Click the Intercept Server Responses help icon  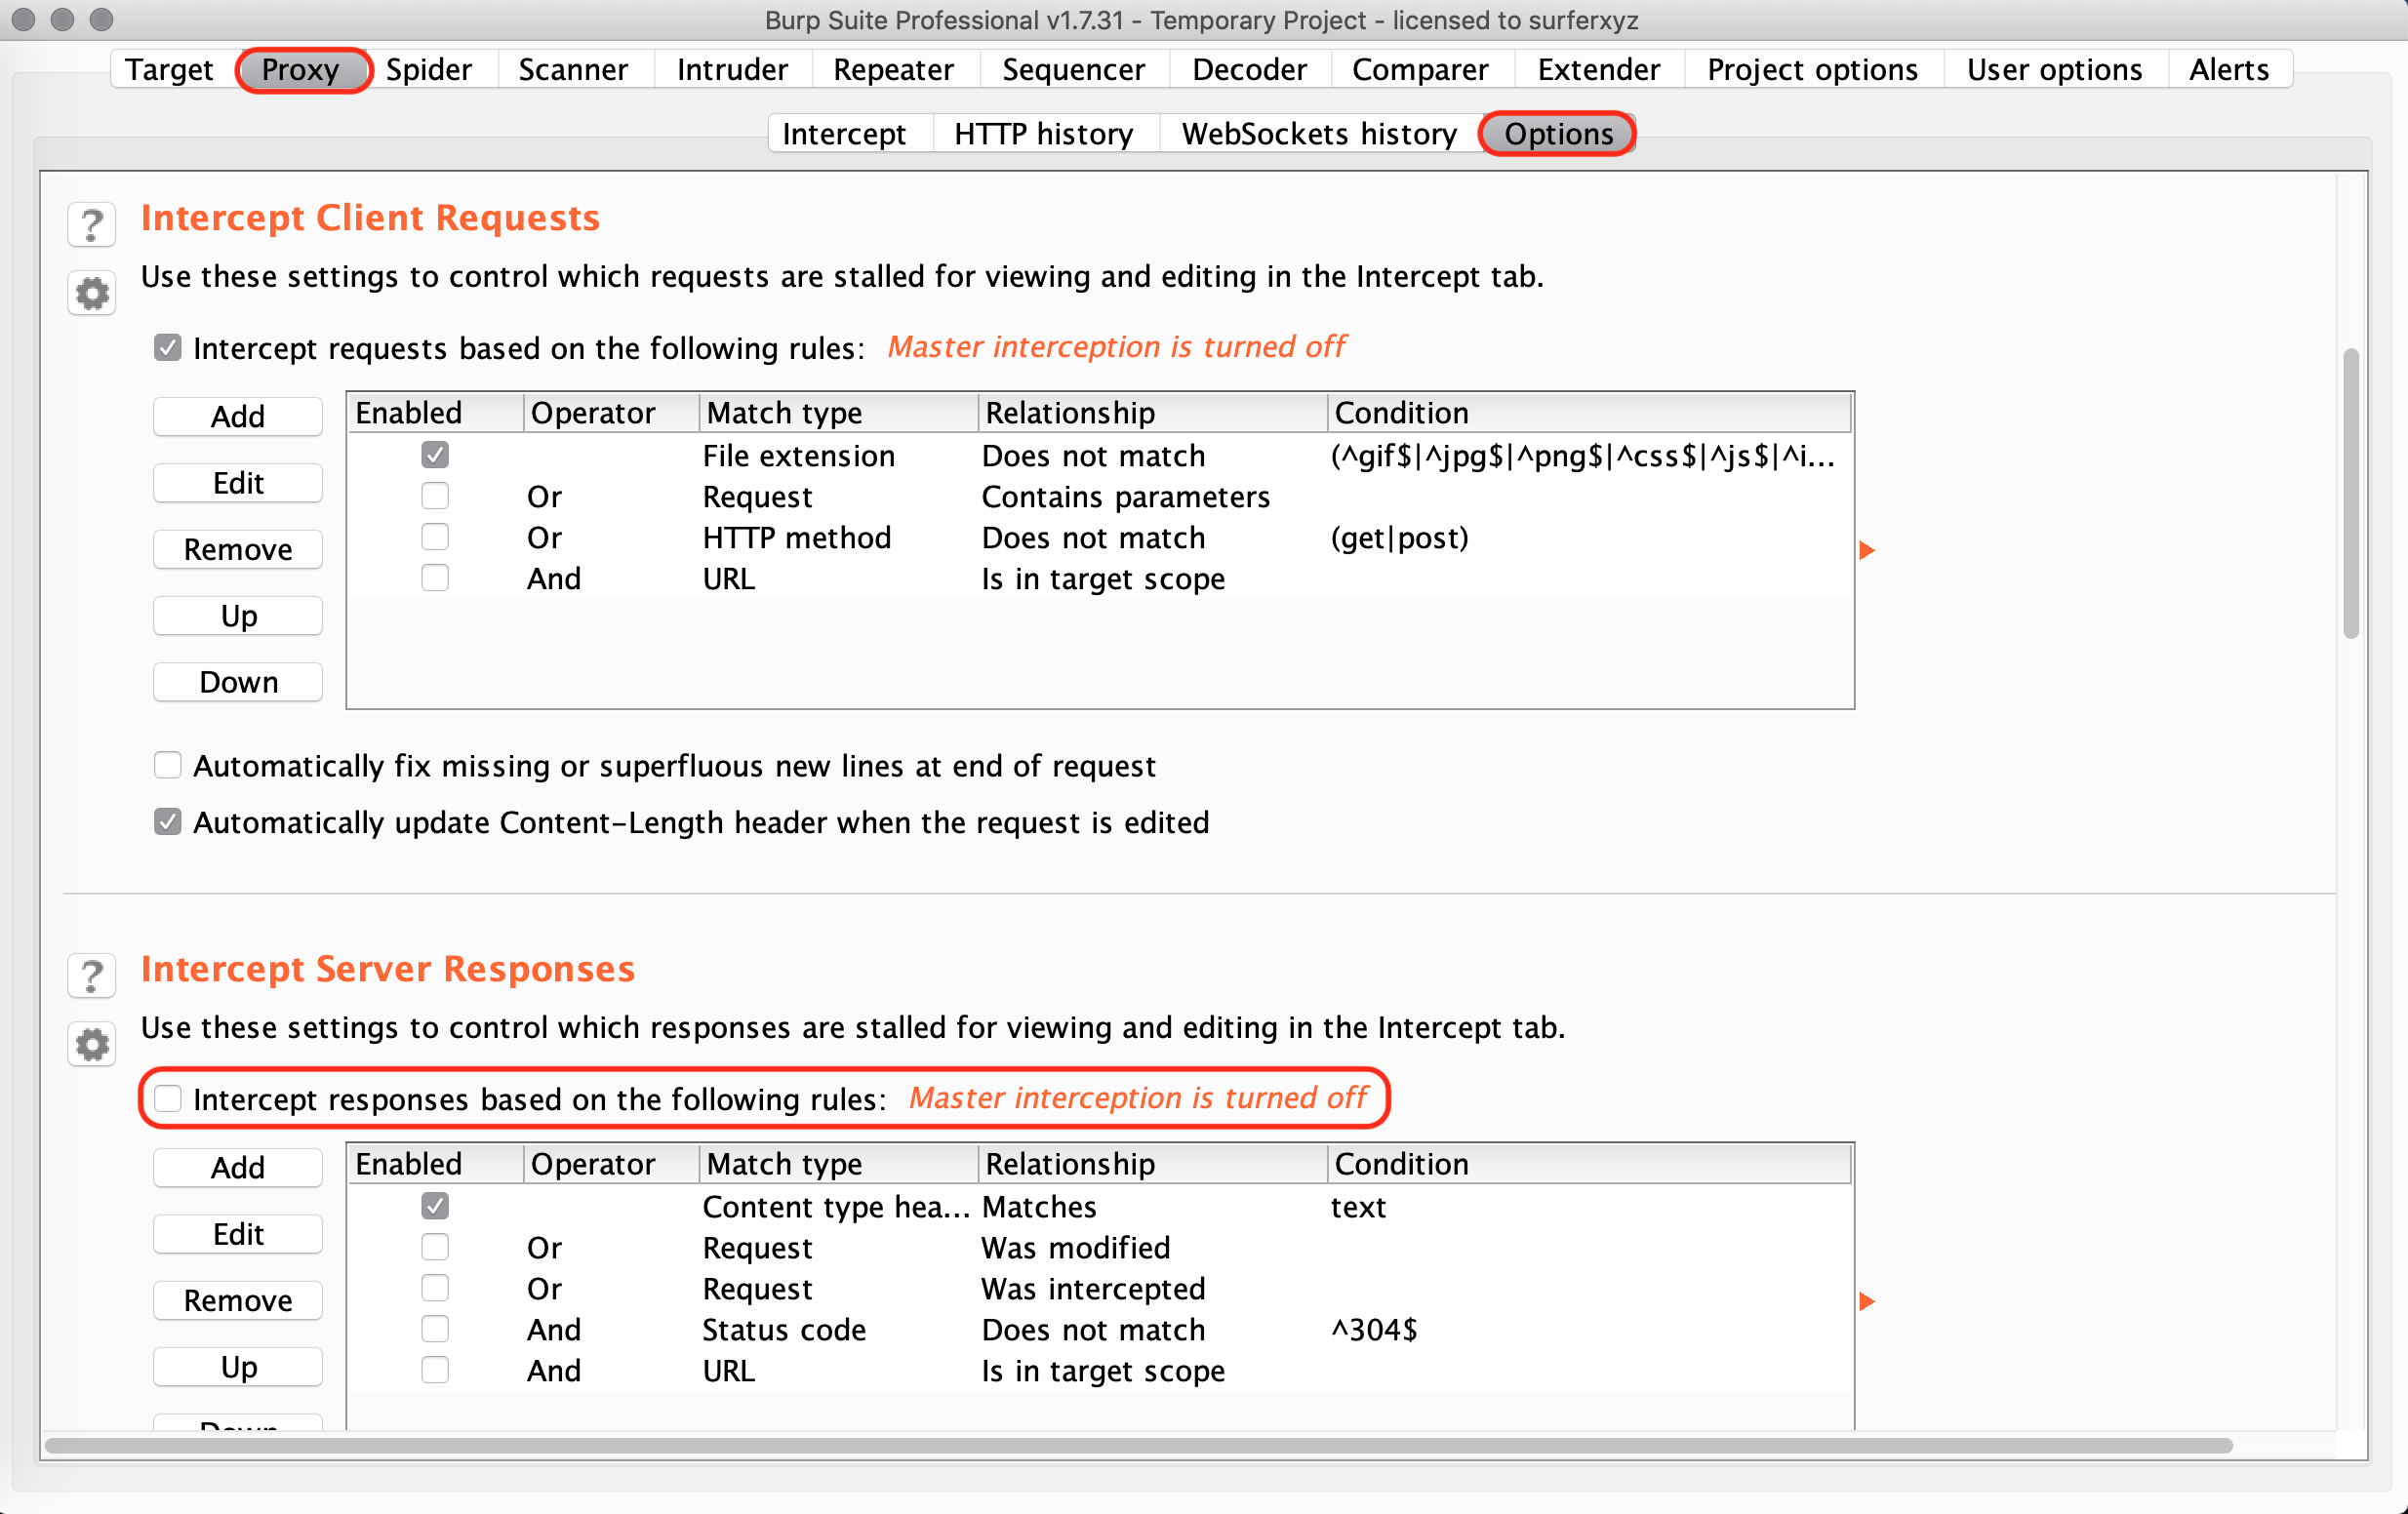pyautogui.click(x=92, y=975)
